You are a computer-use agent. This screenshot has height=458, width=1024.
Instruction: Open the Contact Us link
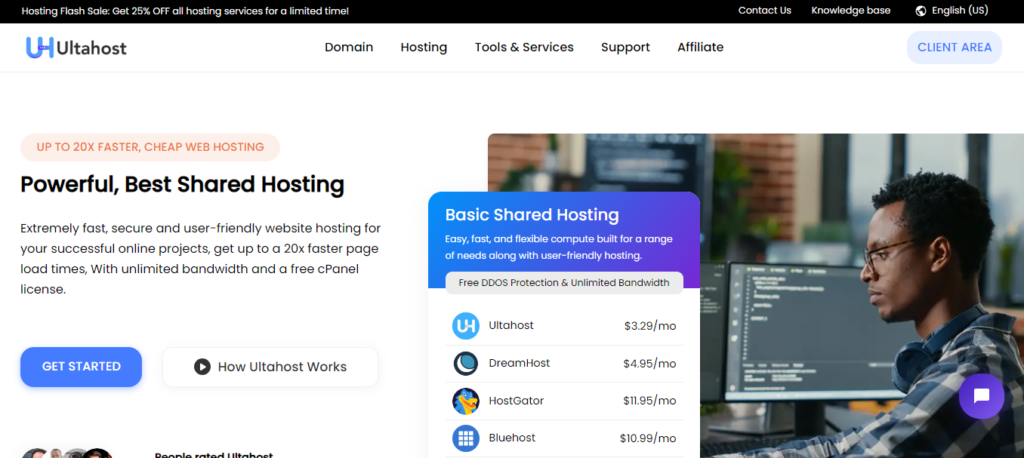pos(765,10)
